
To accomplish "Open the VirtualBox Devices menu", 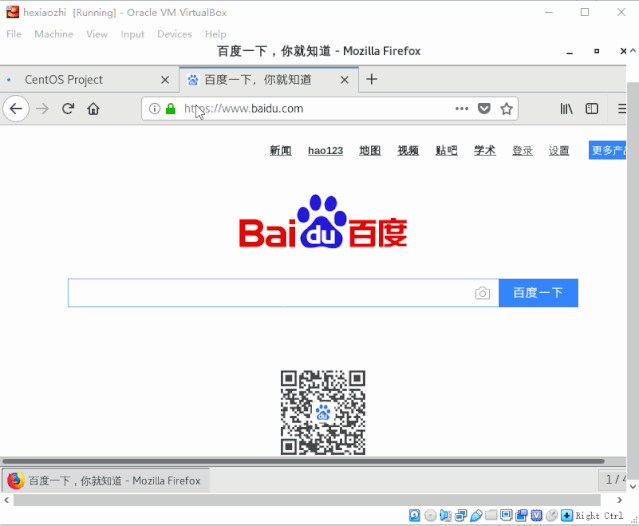I will [x=174, y=34].
